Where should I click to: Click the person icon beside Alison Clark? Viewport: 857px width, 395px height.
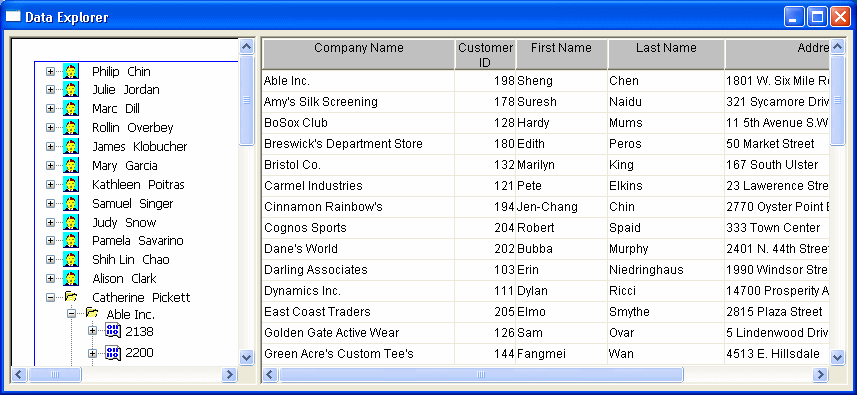pos(71,278)
